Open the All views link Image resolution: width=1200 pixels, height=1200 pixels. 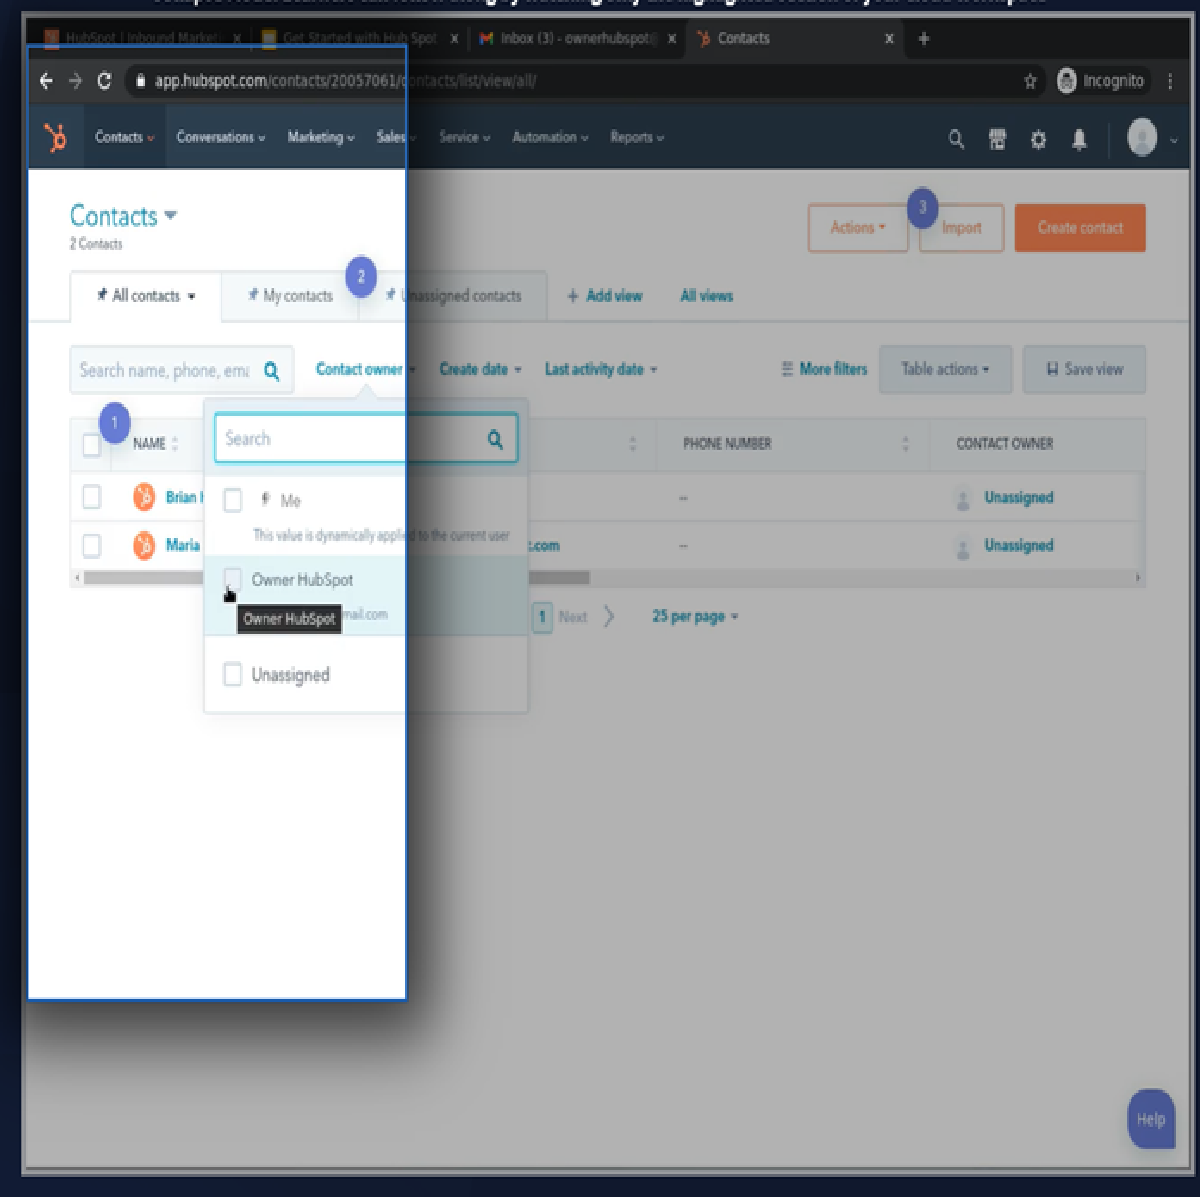coord(707,296)
